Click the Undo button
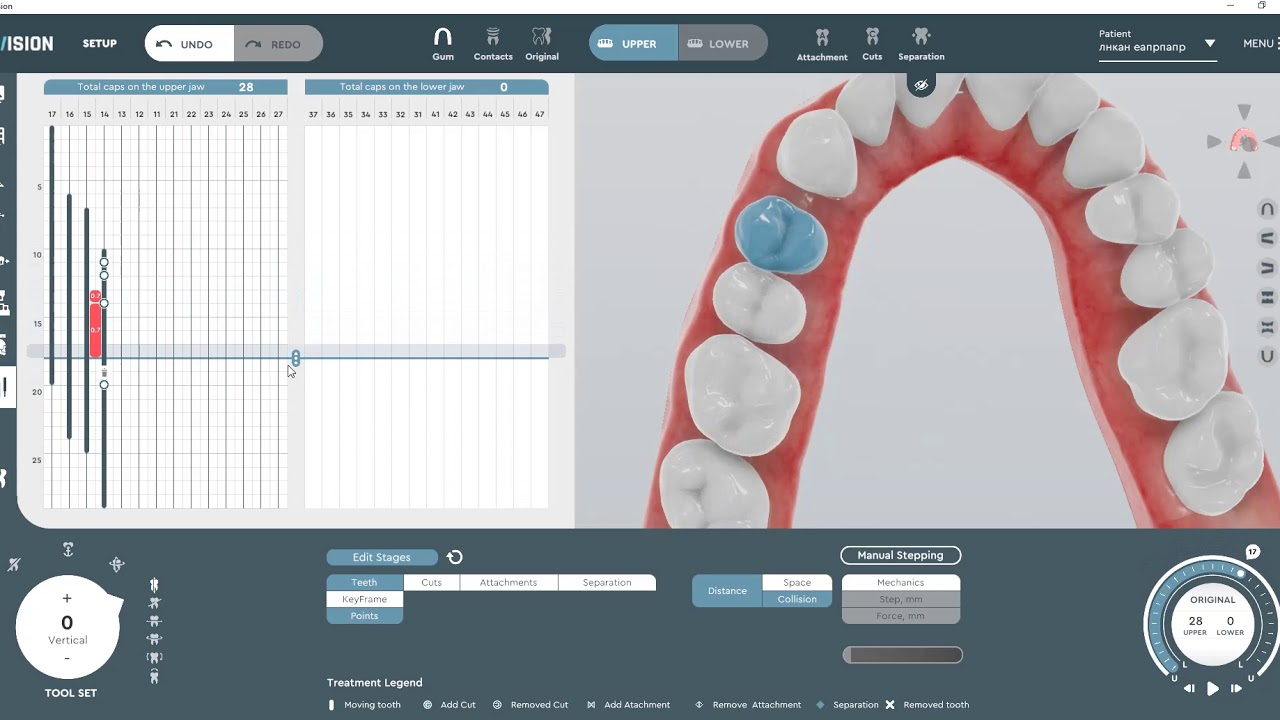 pyautogui.click(x=190, y=44)
